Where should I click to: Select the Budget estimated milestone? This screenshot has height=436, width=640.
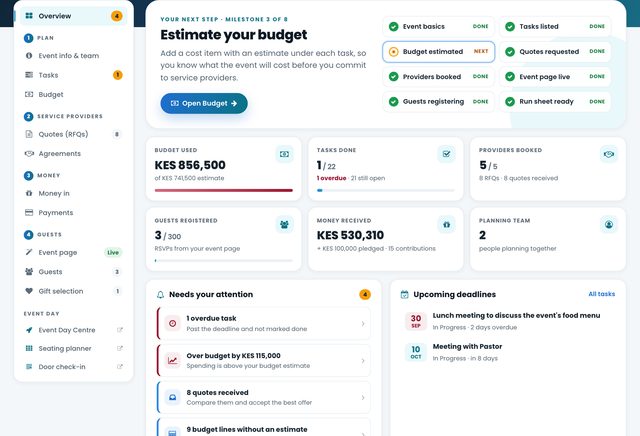coord(438,51)
